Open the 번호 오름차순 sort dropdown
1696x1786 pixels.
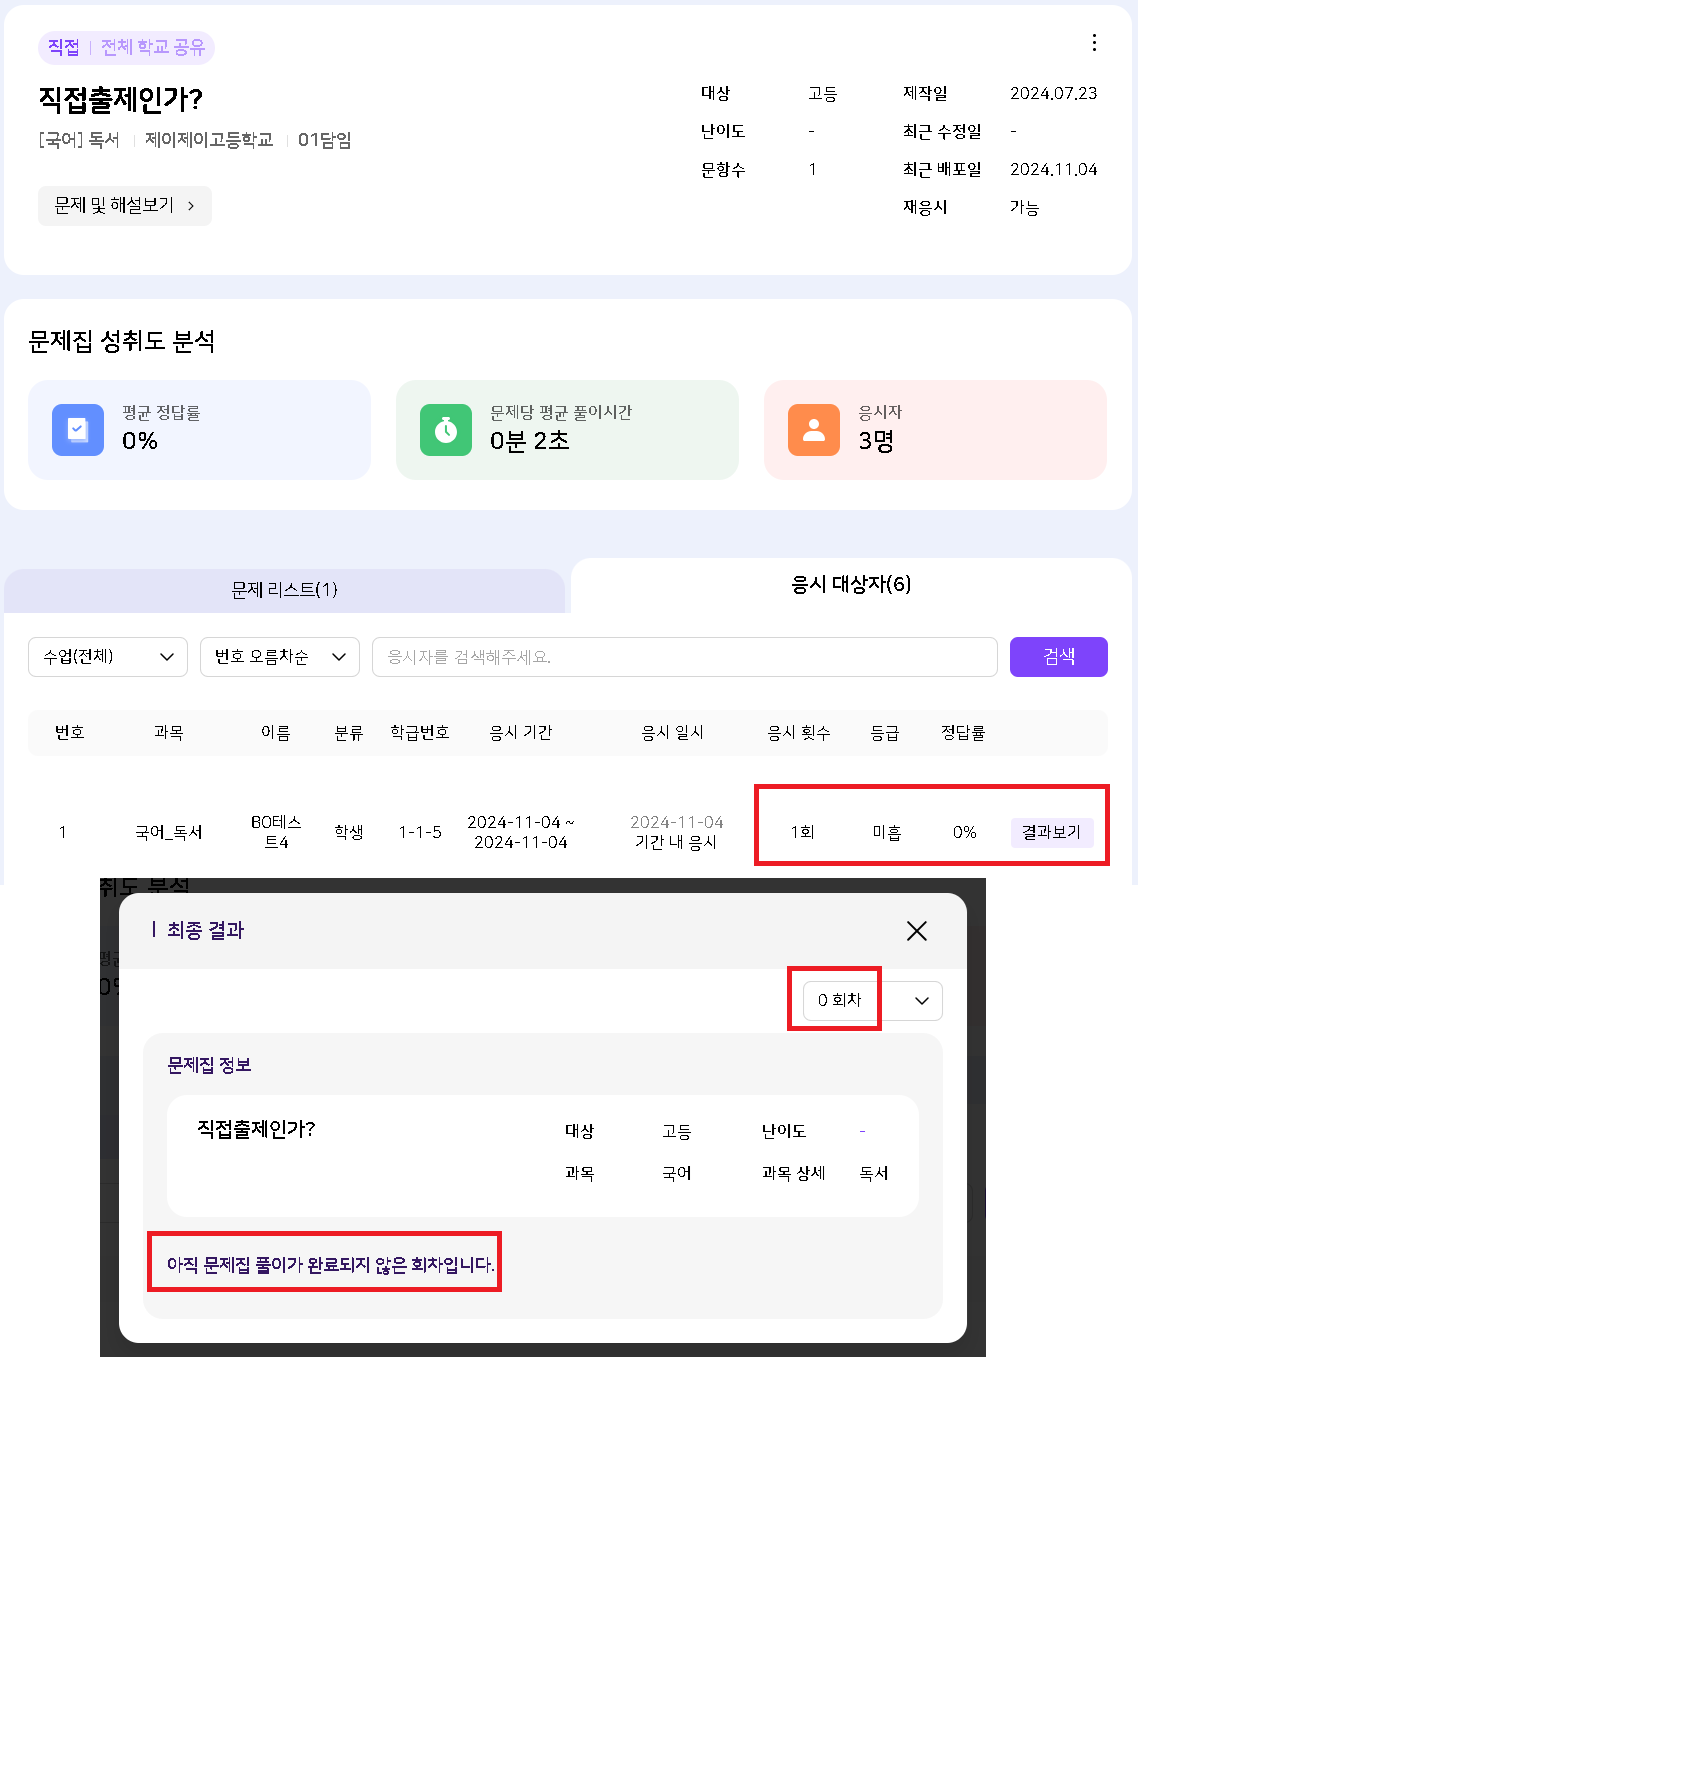280,657
